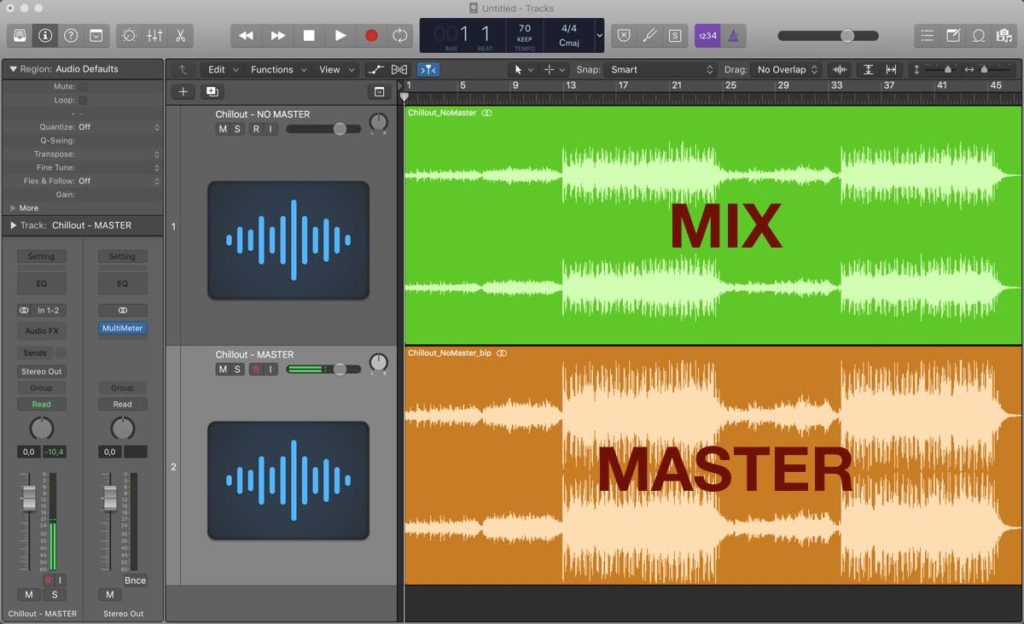Click the Bnce bounce button
The image size is (1024, 624).
[135, 580]
